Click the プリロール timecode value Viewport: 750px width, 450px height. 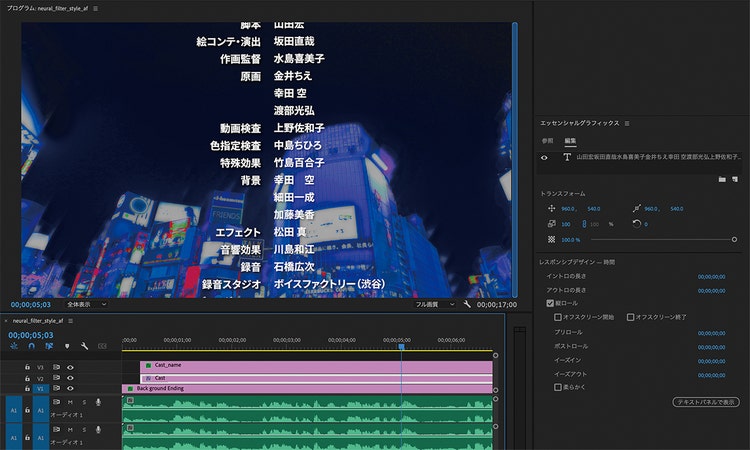(711, 333)
